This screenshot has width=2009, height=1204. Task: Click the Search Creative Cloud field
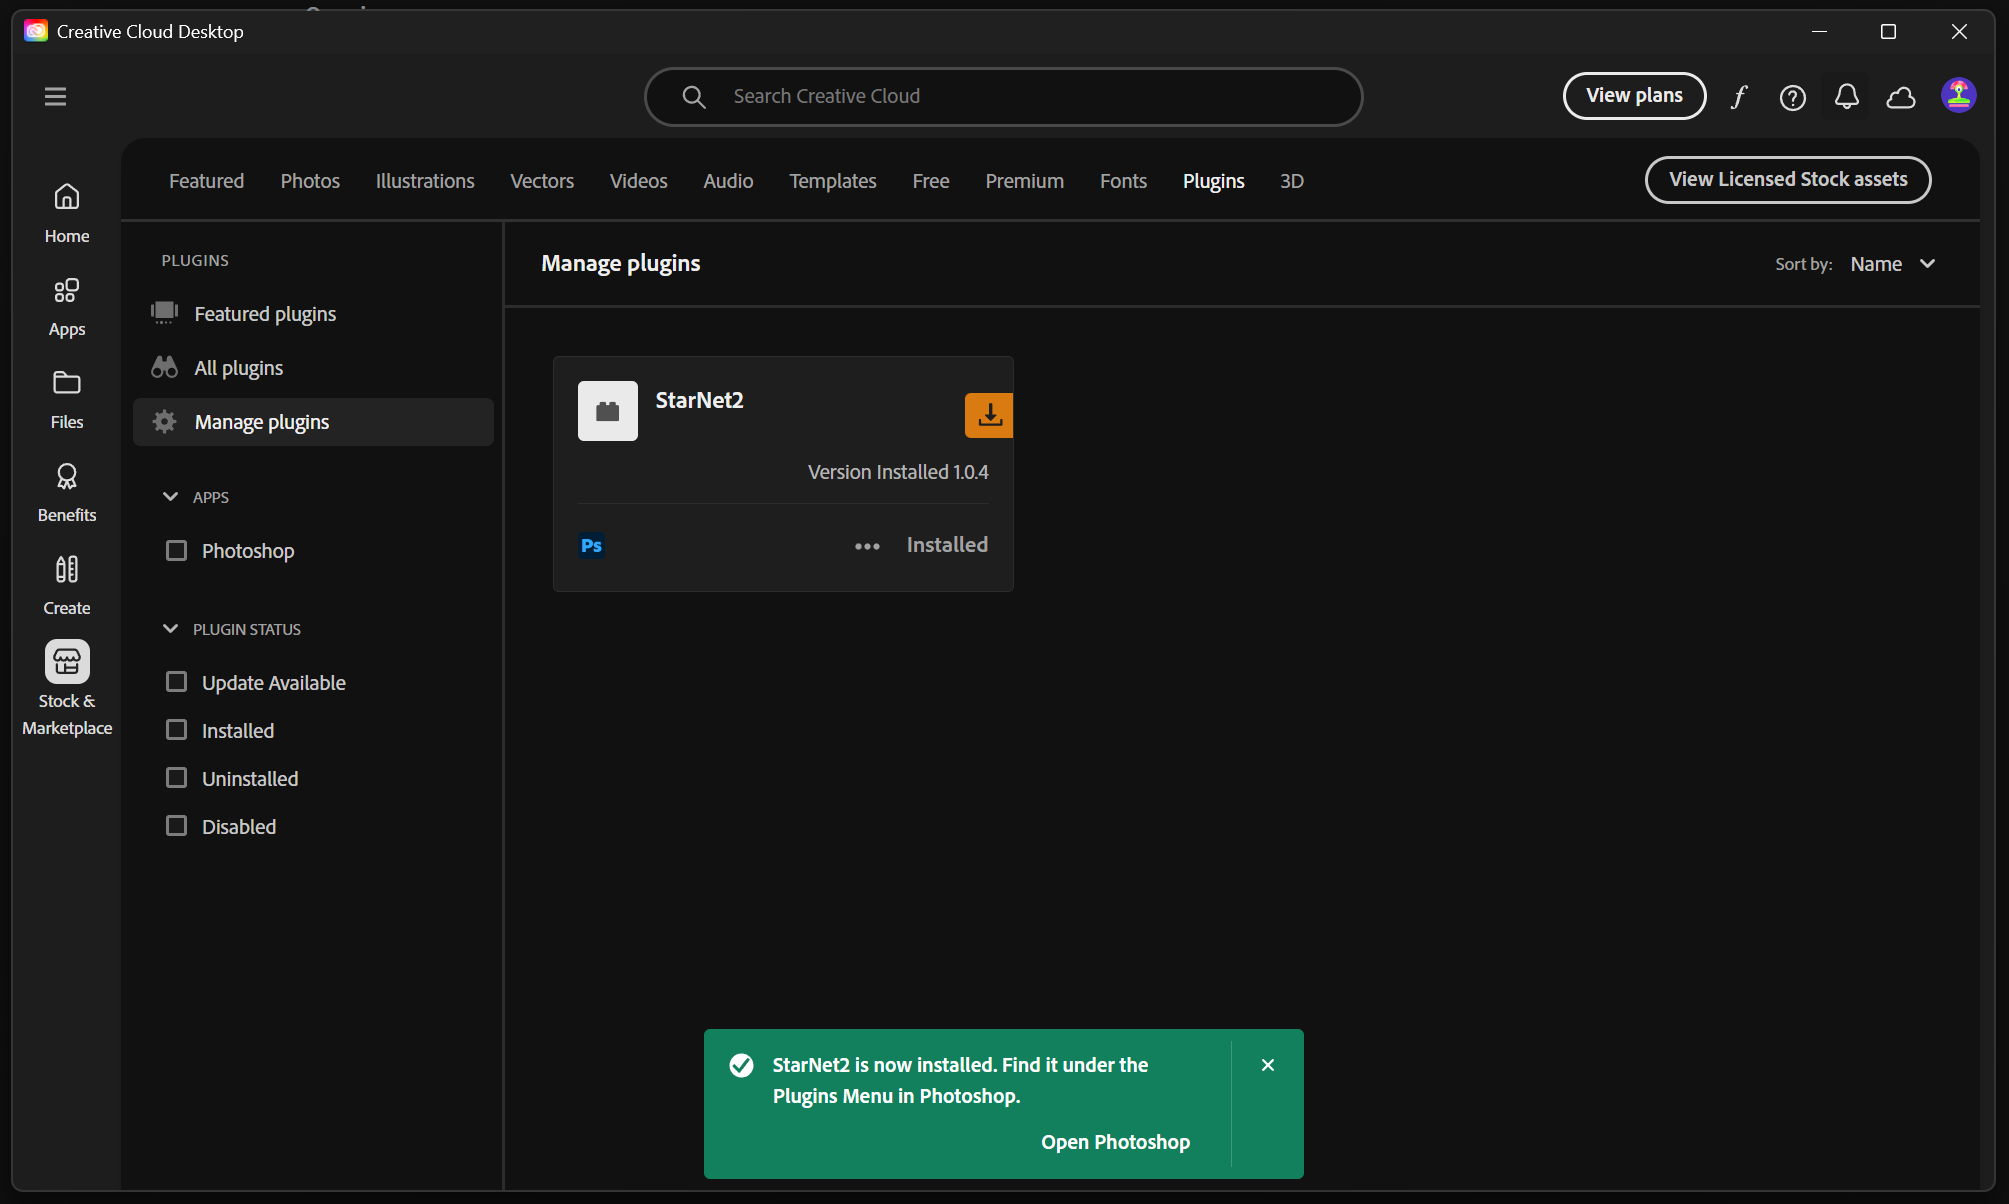point(1003,97)
